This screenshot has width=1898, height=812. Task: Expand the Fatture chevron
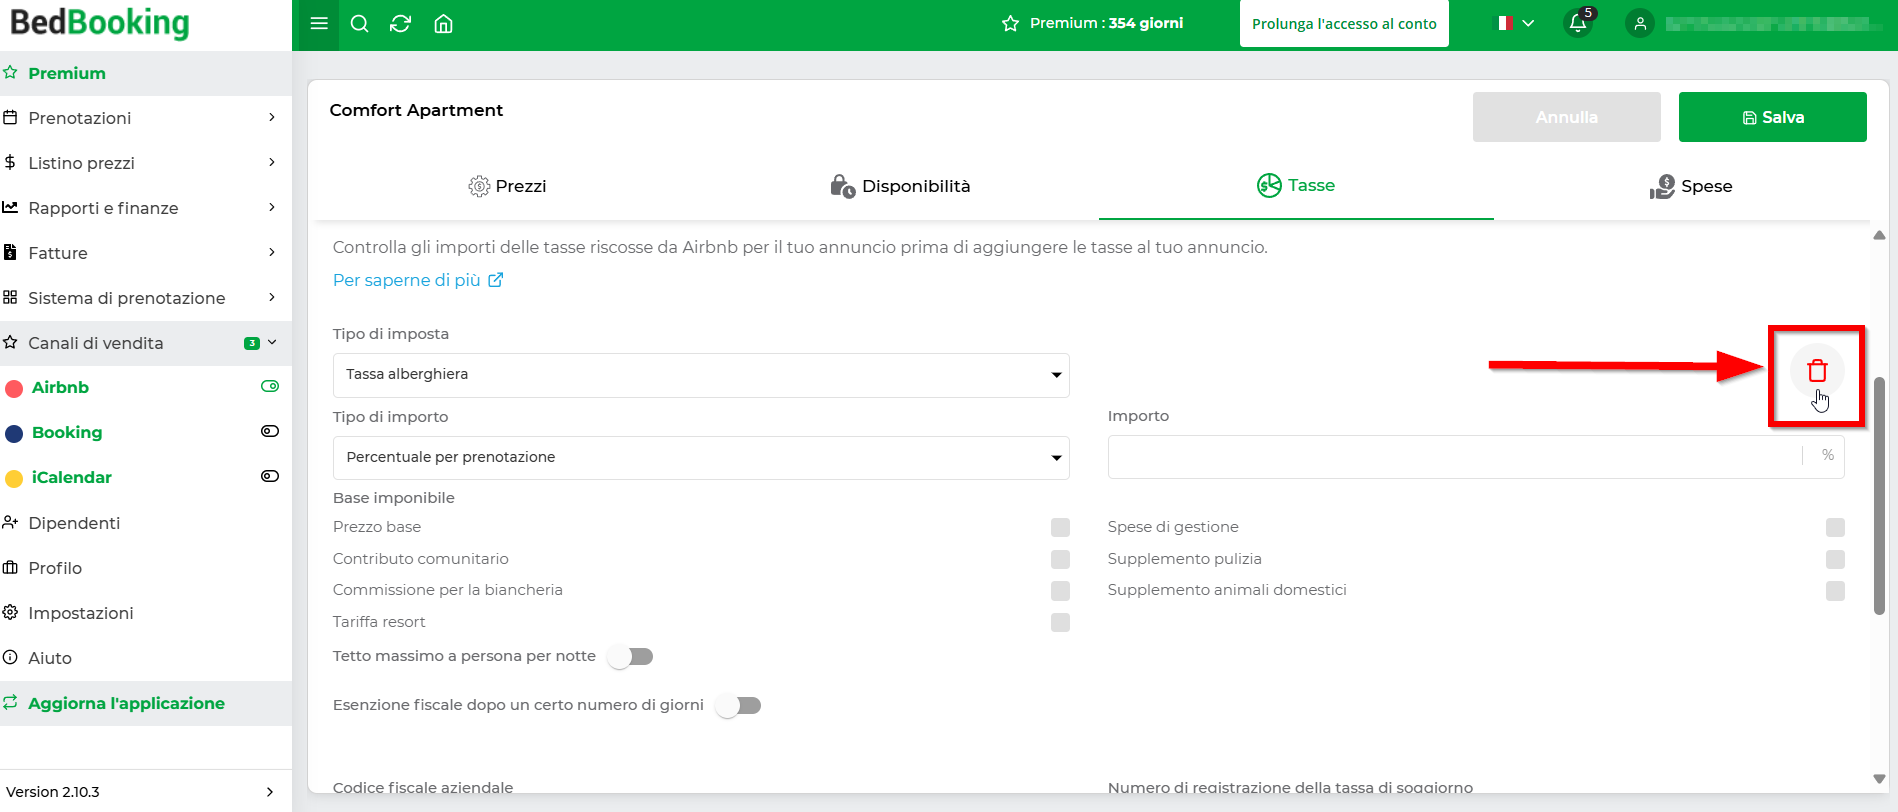click(271, 252)
